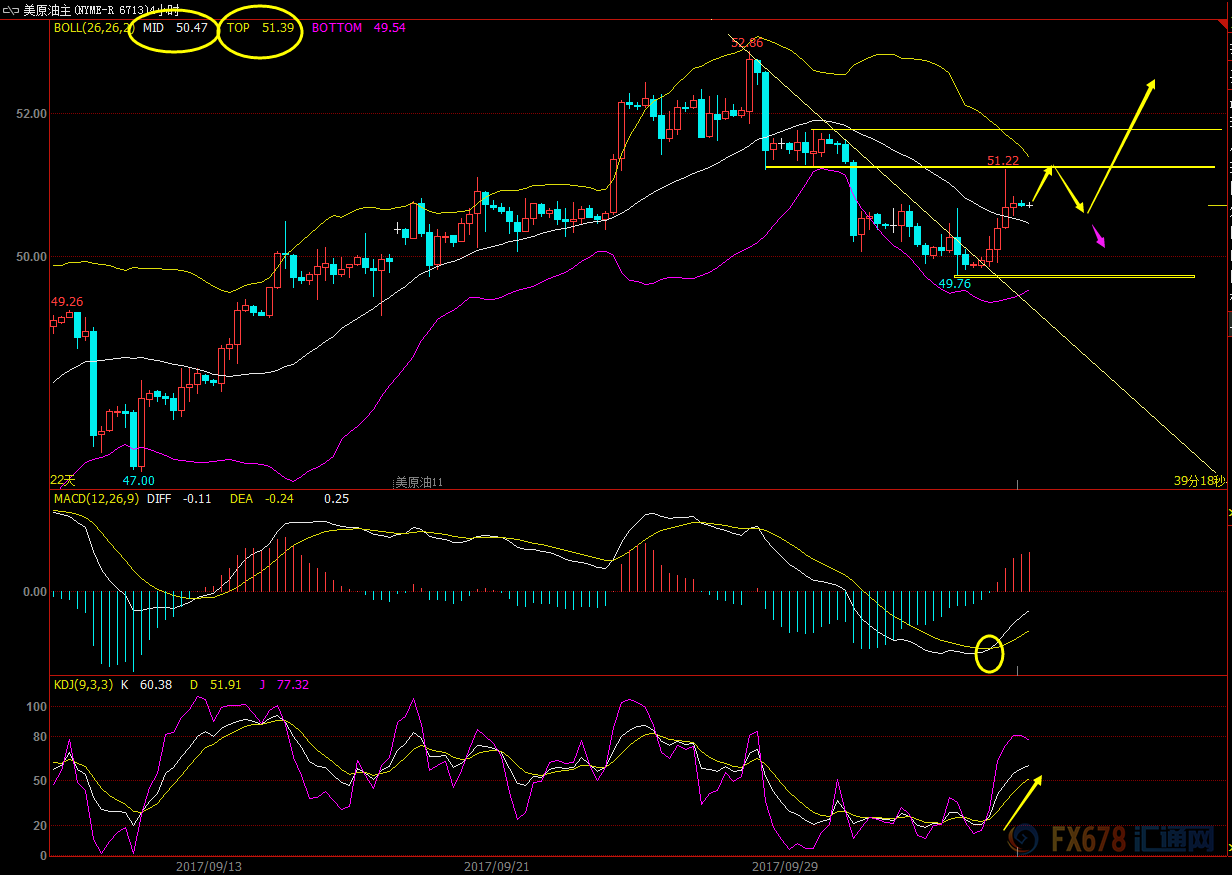Click the 52.86 high price label
Image resolution: width=1232 pixels, height=875 pixels.
pos(747,43)
